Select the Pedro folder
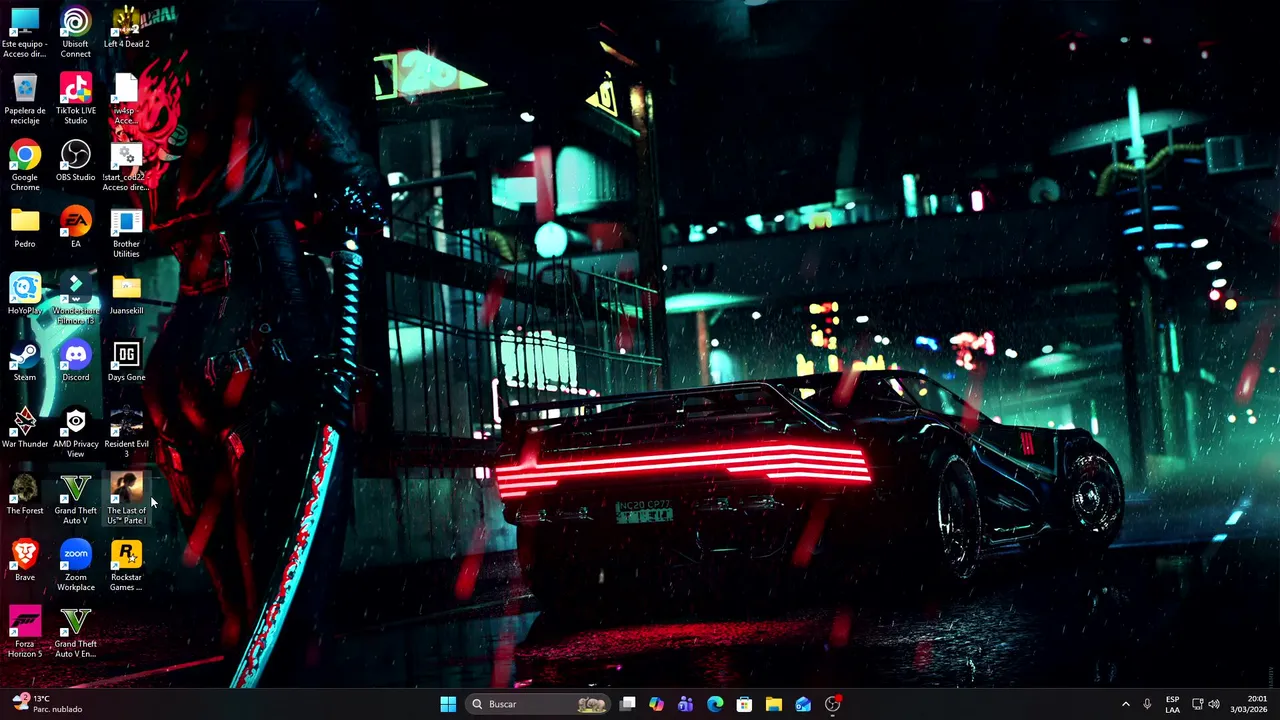 coord(25,227)
